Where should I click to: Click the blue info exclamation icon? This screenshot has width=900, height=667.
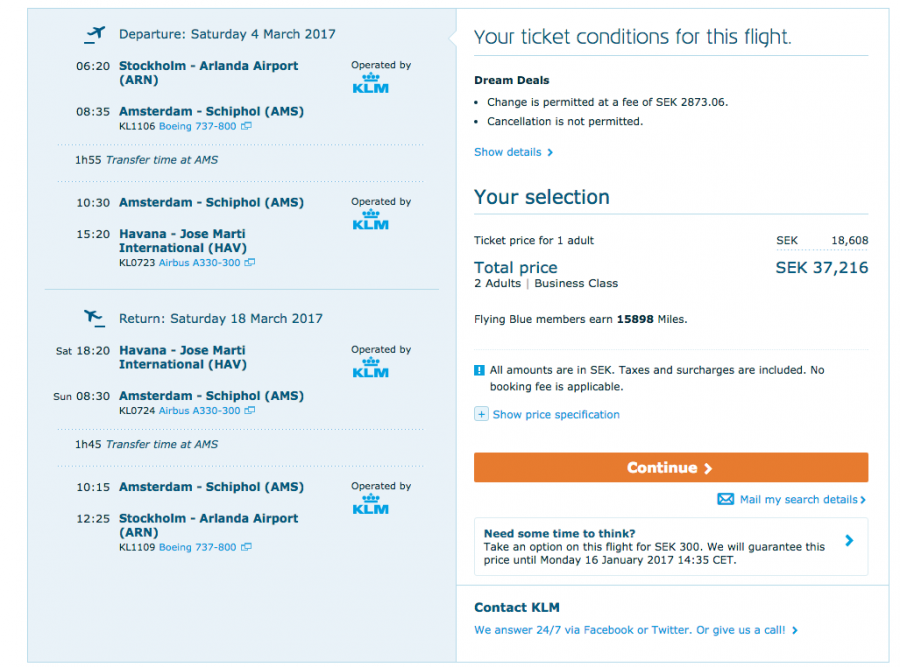tap(481, 371)
